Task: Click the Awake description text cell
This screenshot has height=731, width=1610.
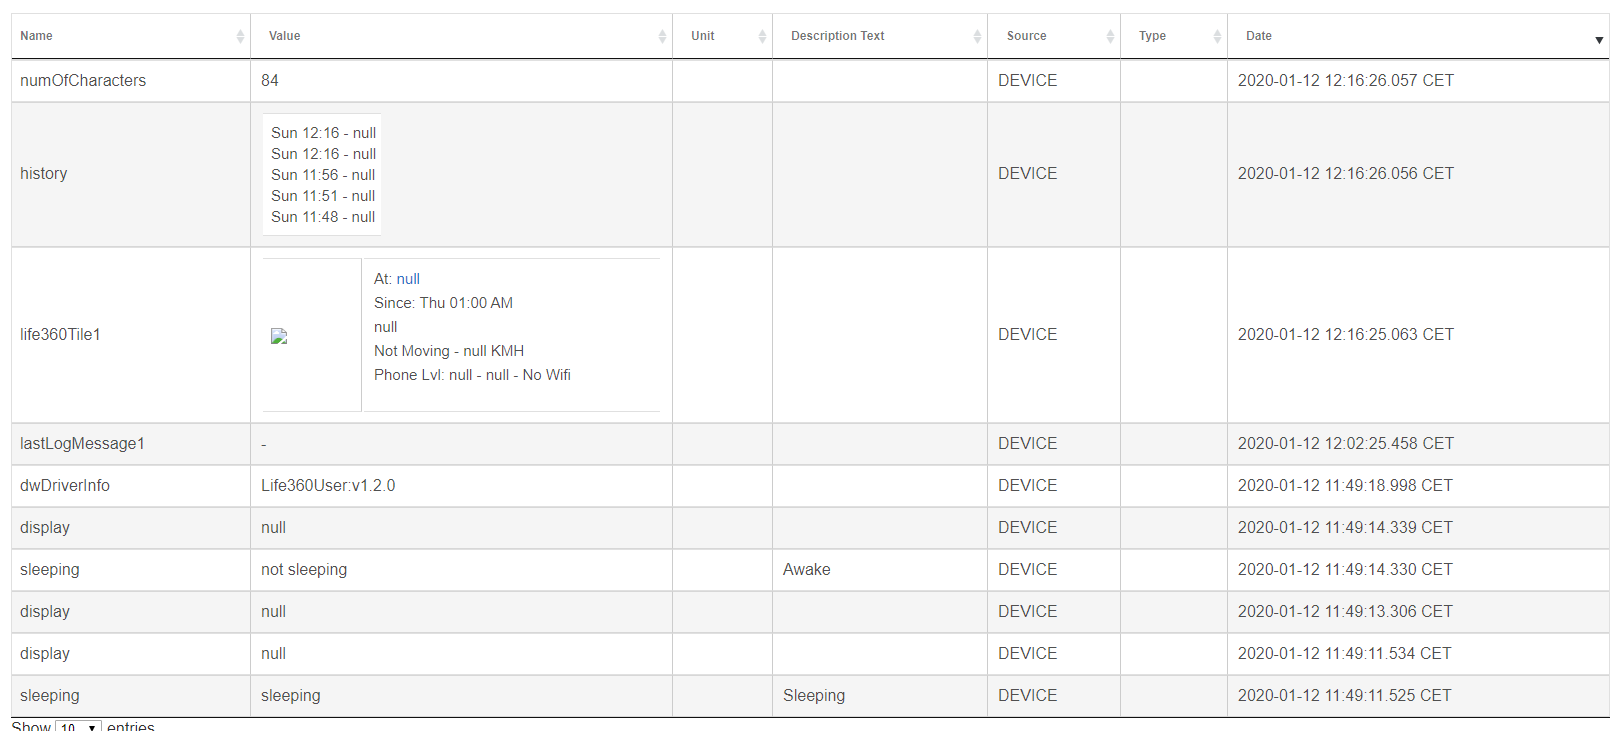Action: tap(880, 570)
